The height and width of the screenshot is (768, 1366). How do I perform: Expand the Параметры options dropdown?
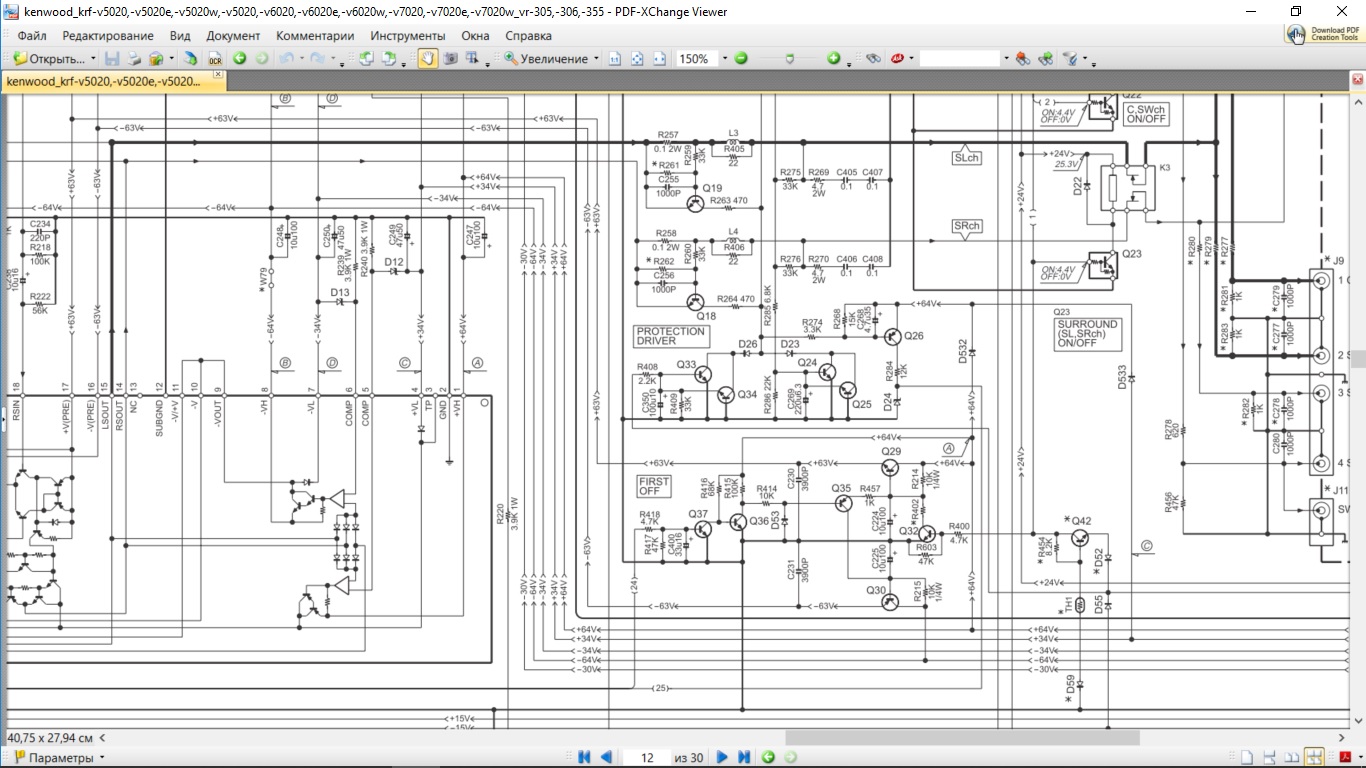101,758
